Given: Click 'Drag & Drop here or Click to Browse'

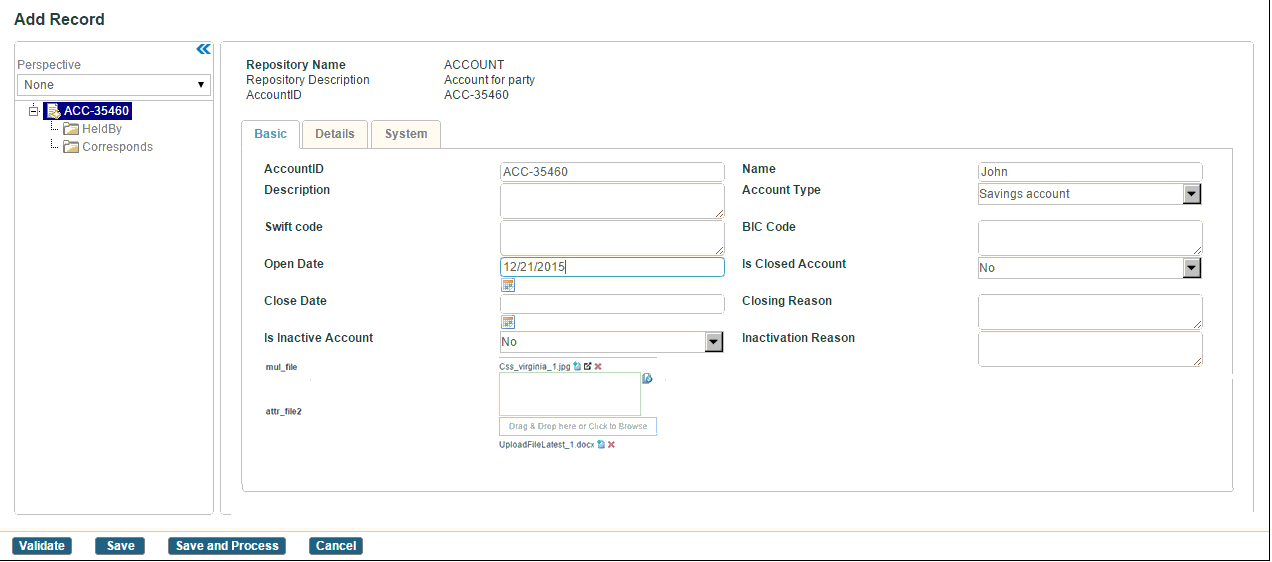Looking at the screenshot, I should [x=578, y=427].
